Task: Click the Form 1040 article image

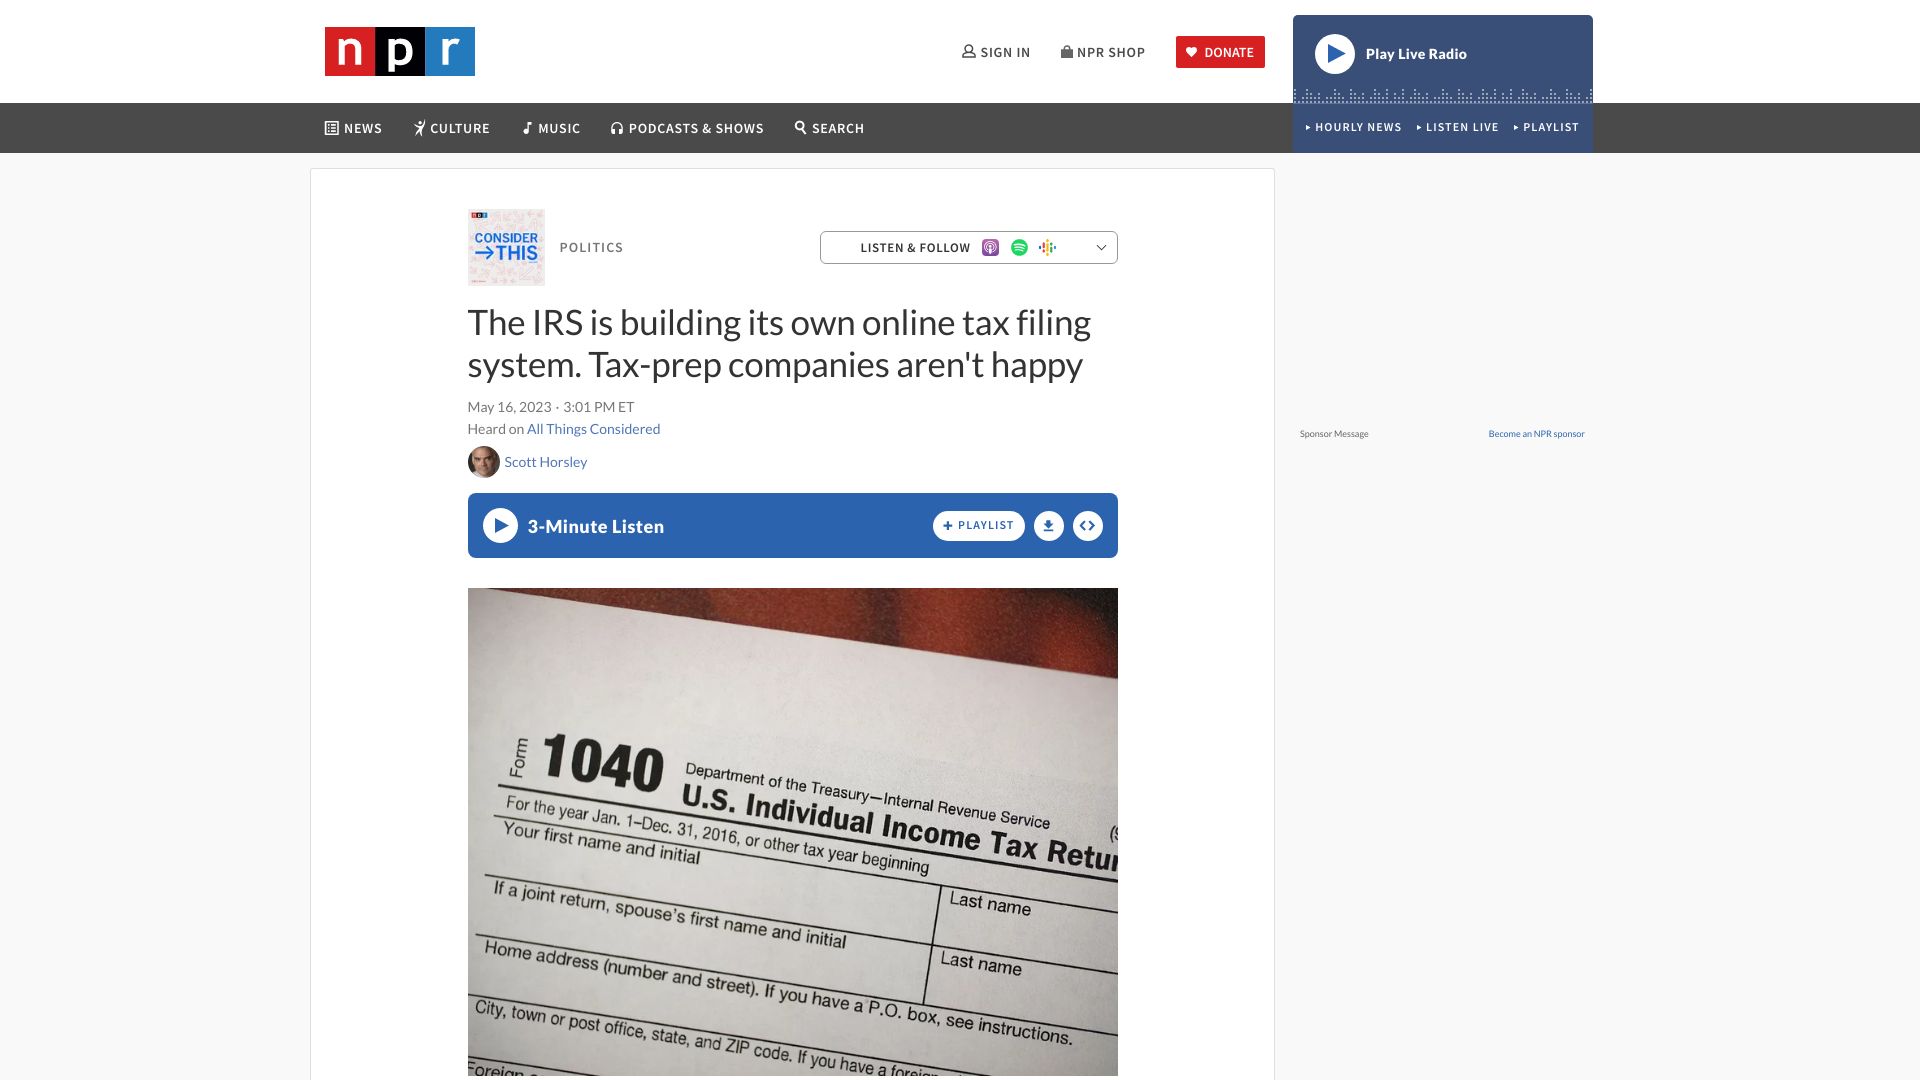Action: point(792,832)
